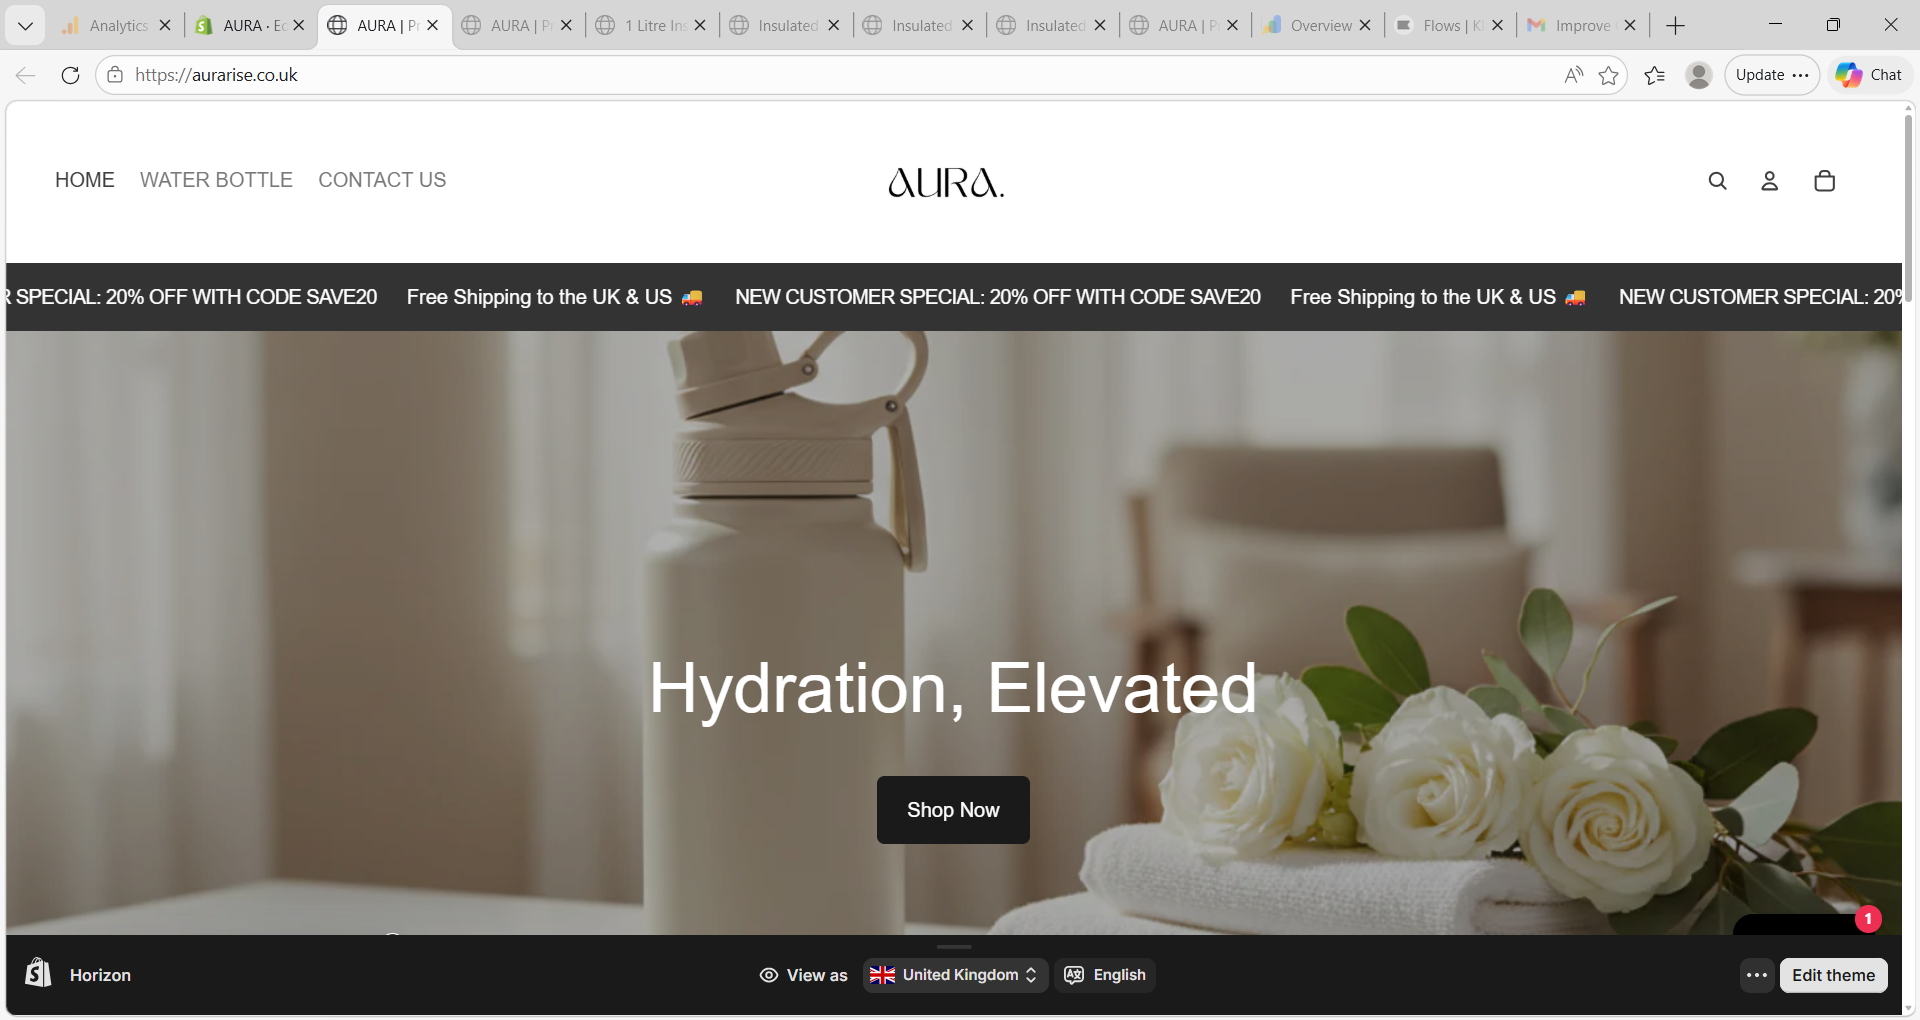The image size is (1920, 1020).
Task: Open Copilot Chat button
Action: (x=1869, y=75)
